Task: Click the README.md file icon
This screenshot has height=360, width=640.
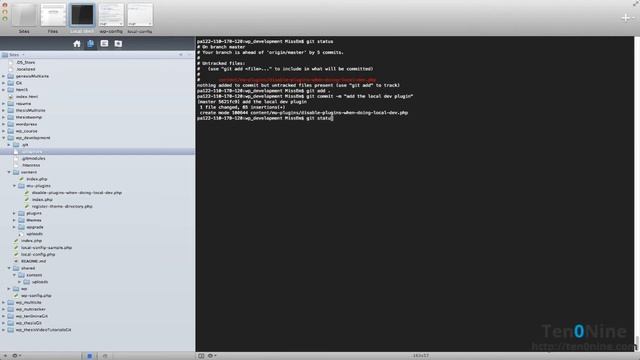Action: pyautogui.click(x=16, y=261)
